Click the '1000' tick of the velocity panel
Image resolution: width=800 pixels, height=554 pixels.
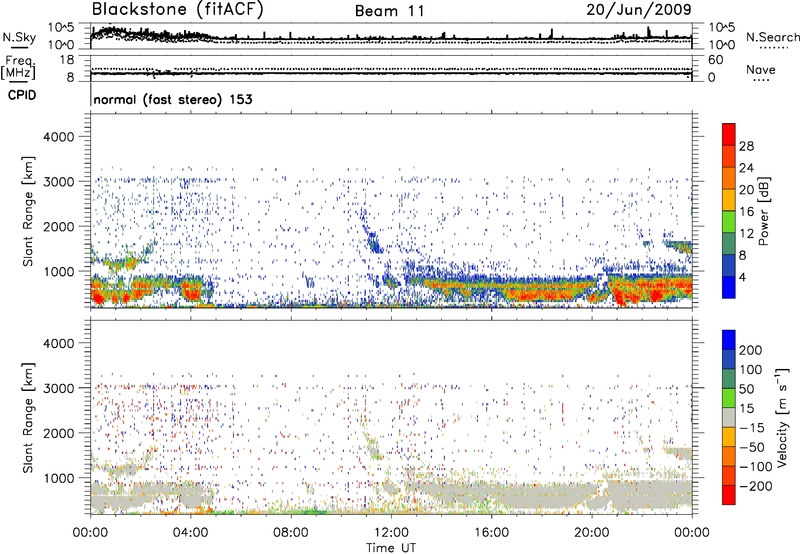(x=59, y=478)
